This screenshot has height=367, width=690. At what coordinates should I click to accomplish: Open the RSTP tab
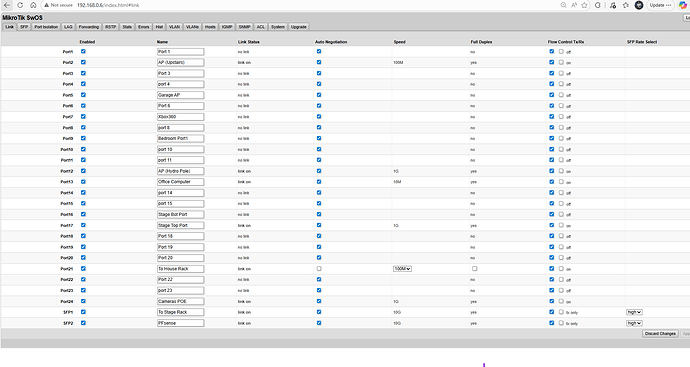(x=110, y=27)
